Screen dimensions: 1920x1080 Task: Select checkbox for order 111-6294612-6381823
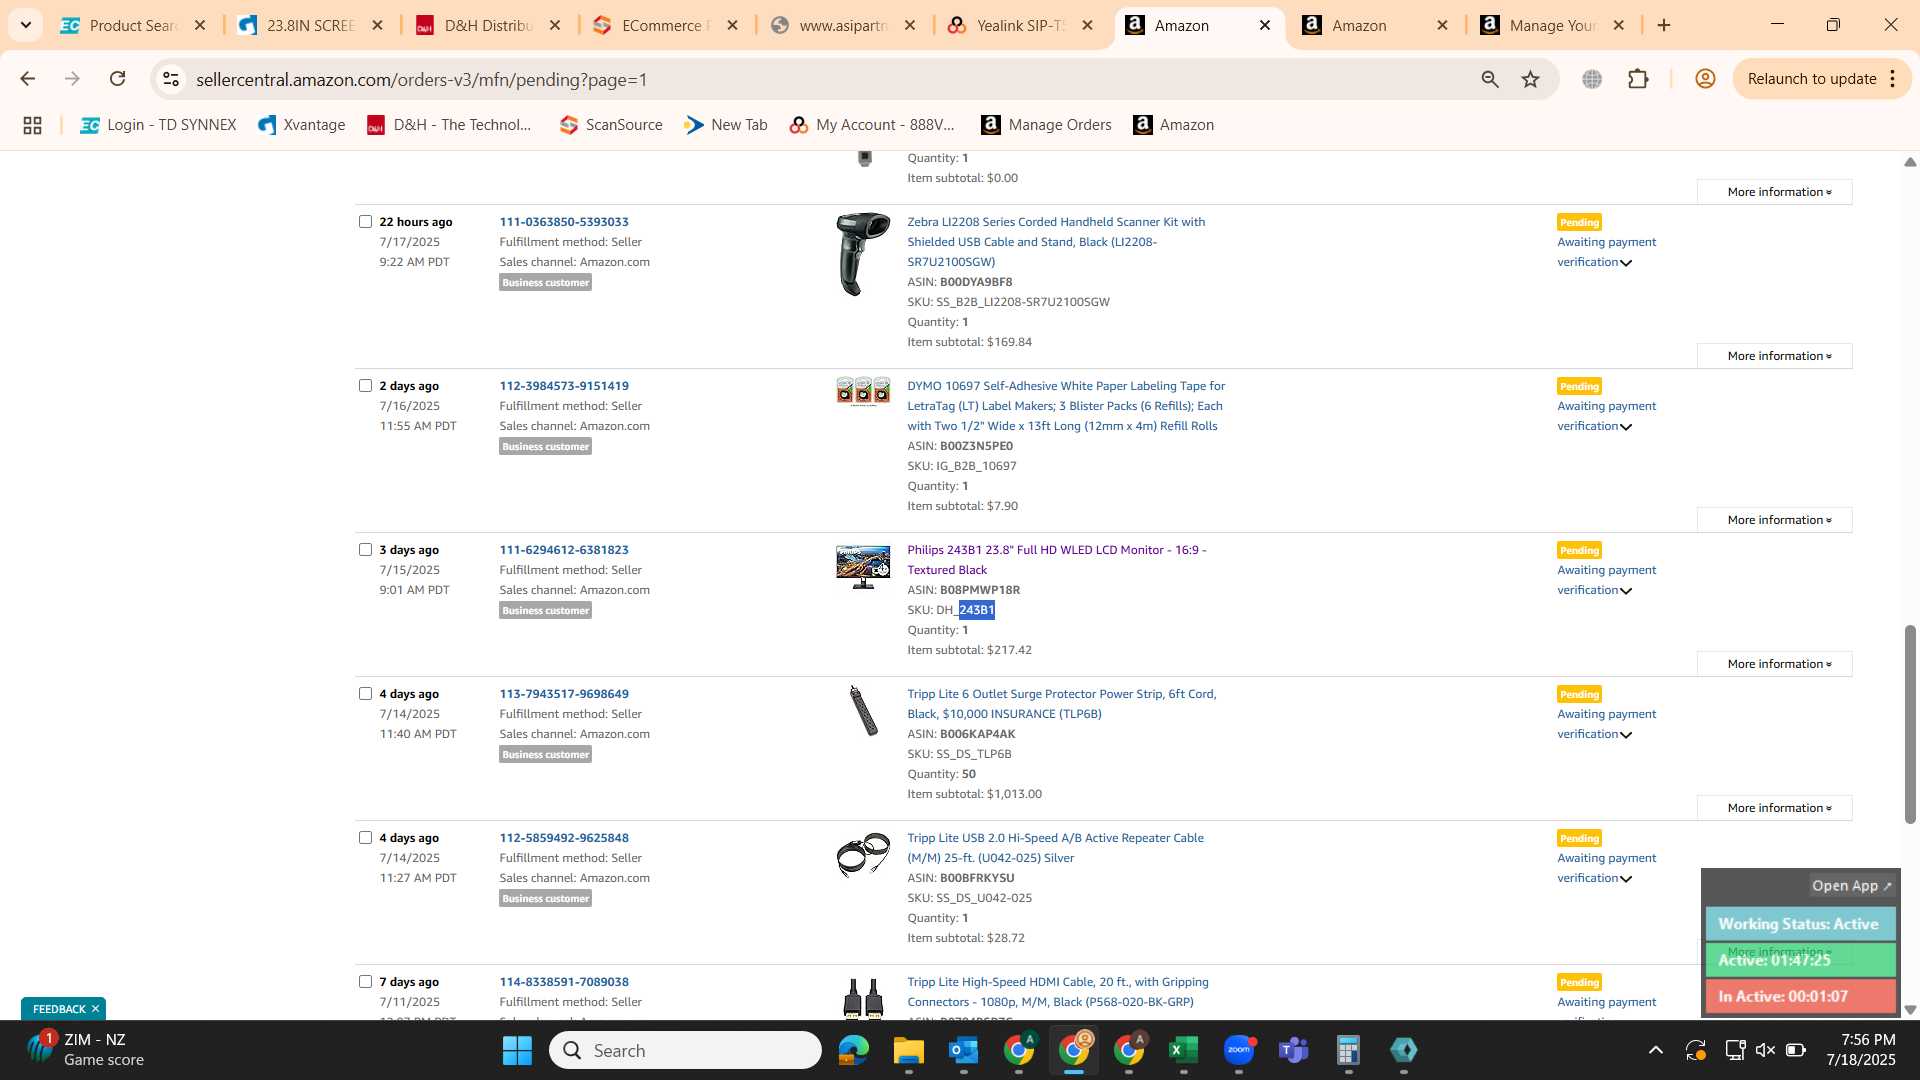(x=365, y=550)
